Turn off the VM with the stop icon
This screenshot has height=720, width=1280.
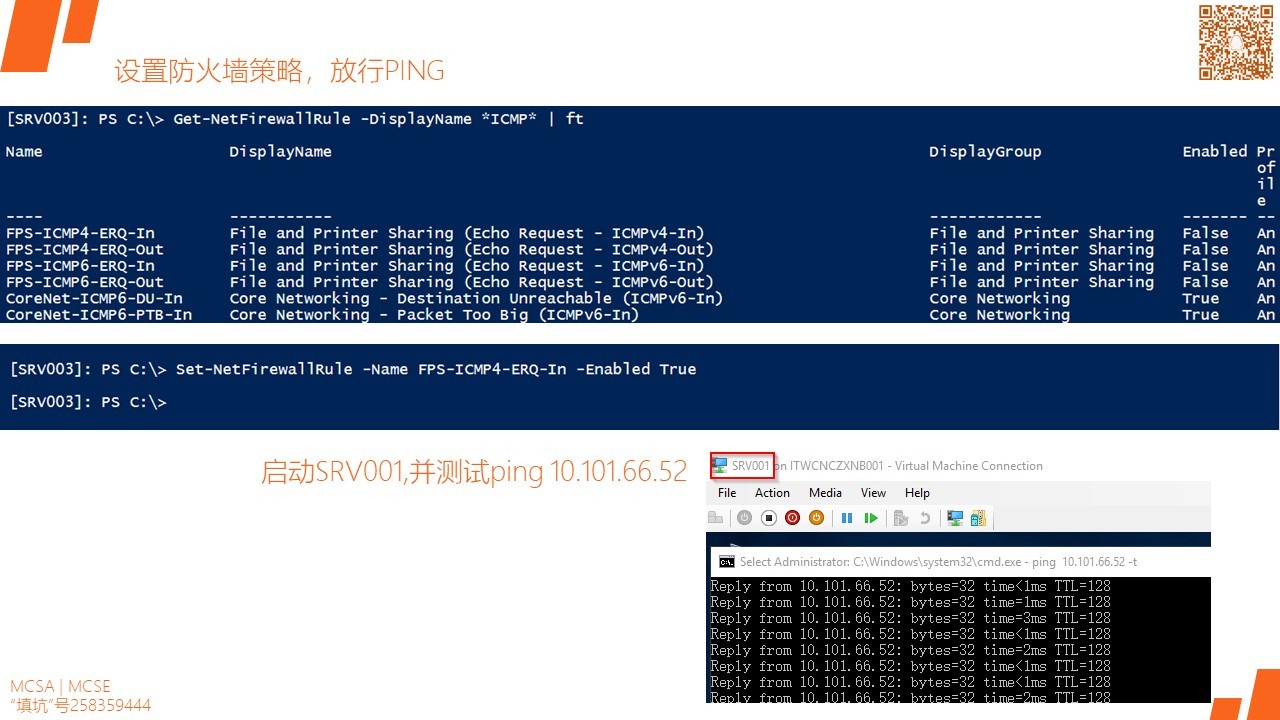coord(769,518)
